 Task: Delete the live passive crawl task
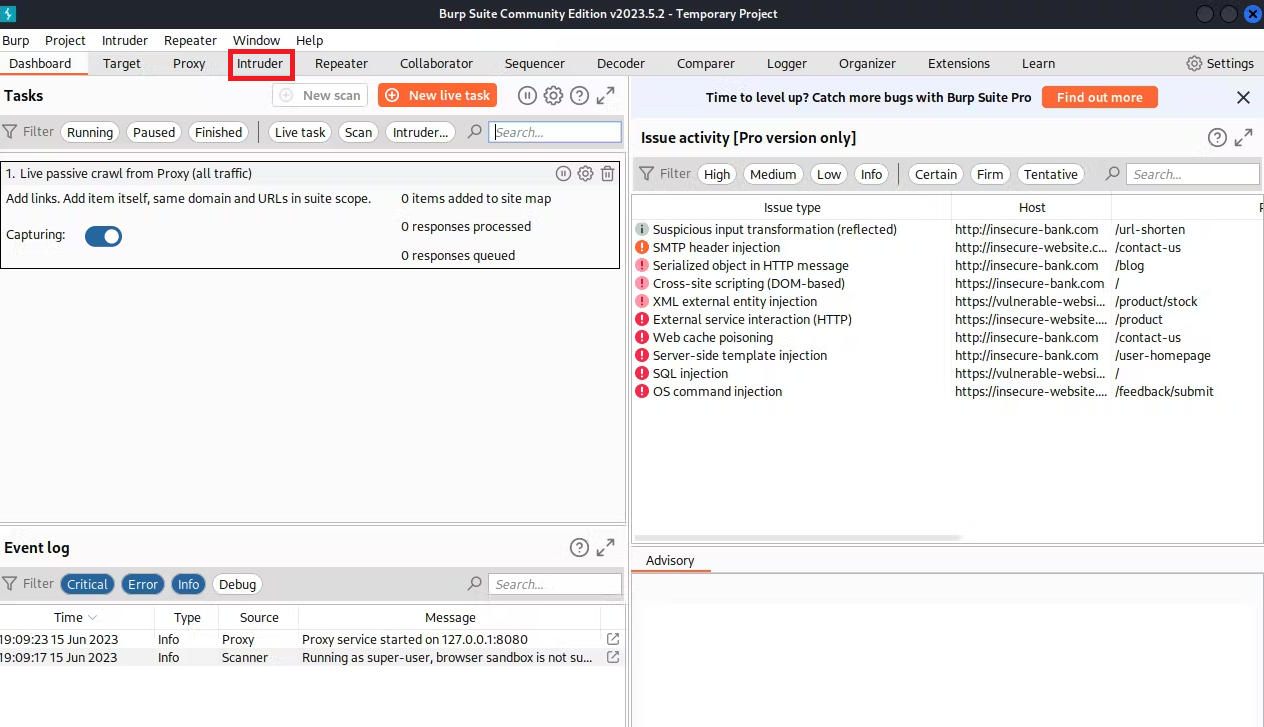(x=607, y=174)
